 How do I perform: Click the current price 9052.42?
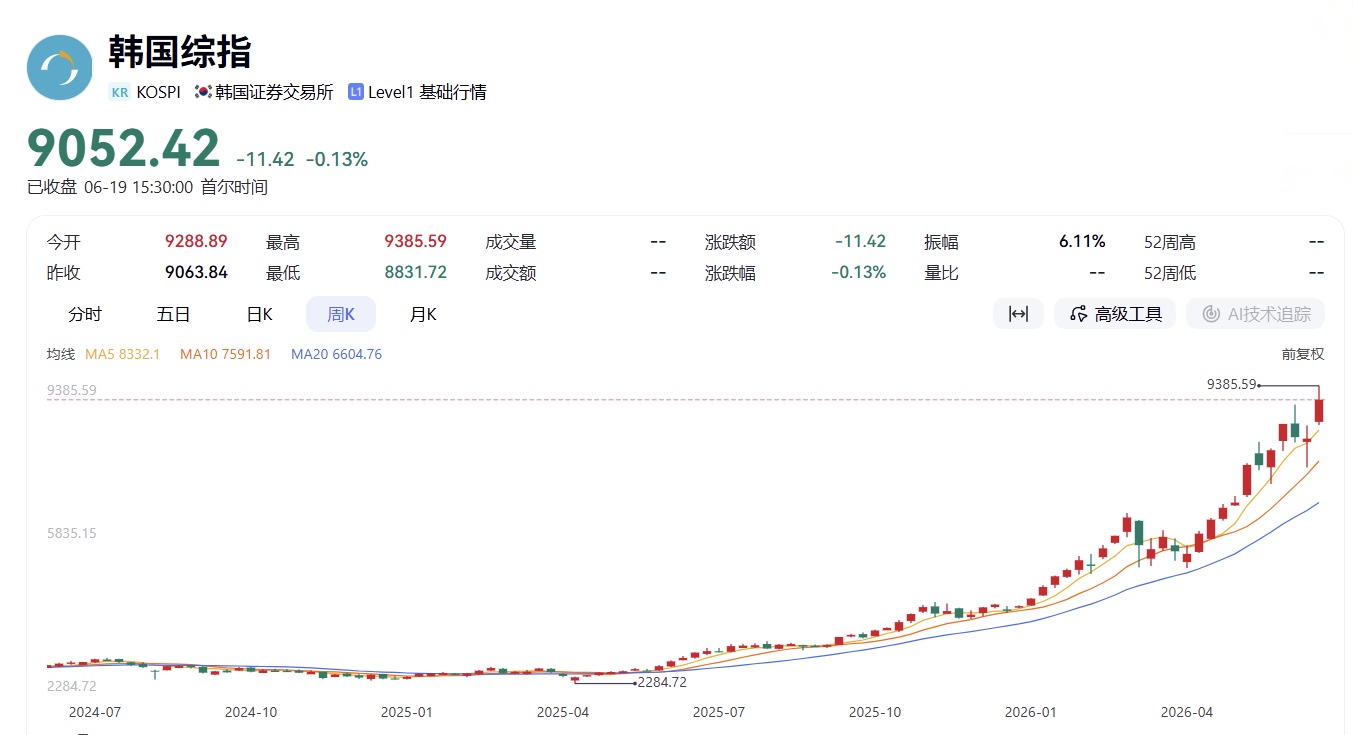tap(123, 149)
